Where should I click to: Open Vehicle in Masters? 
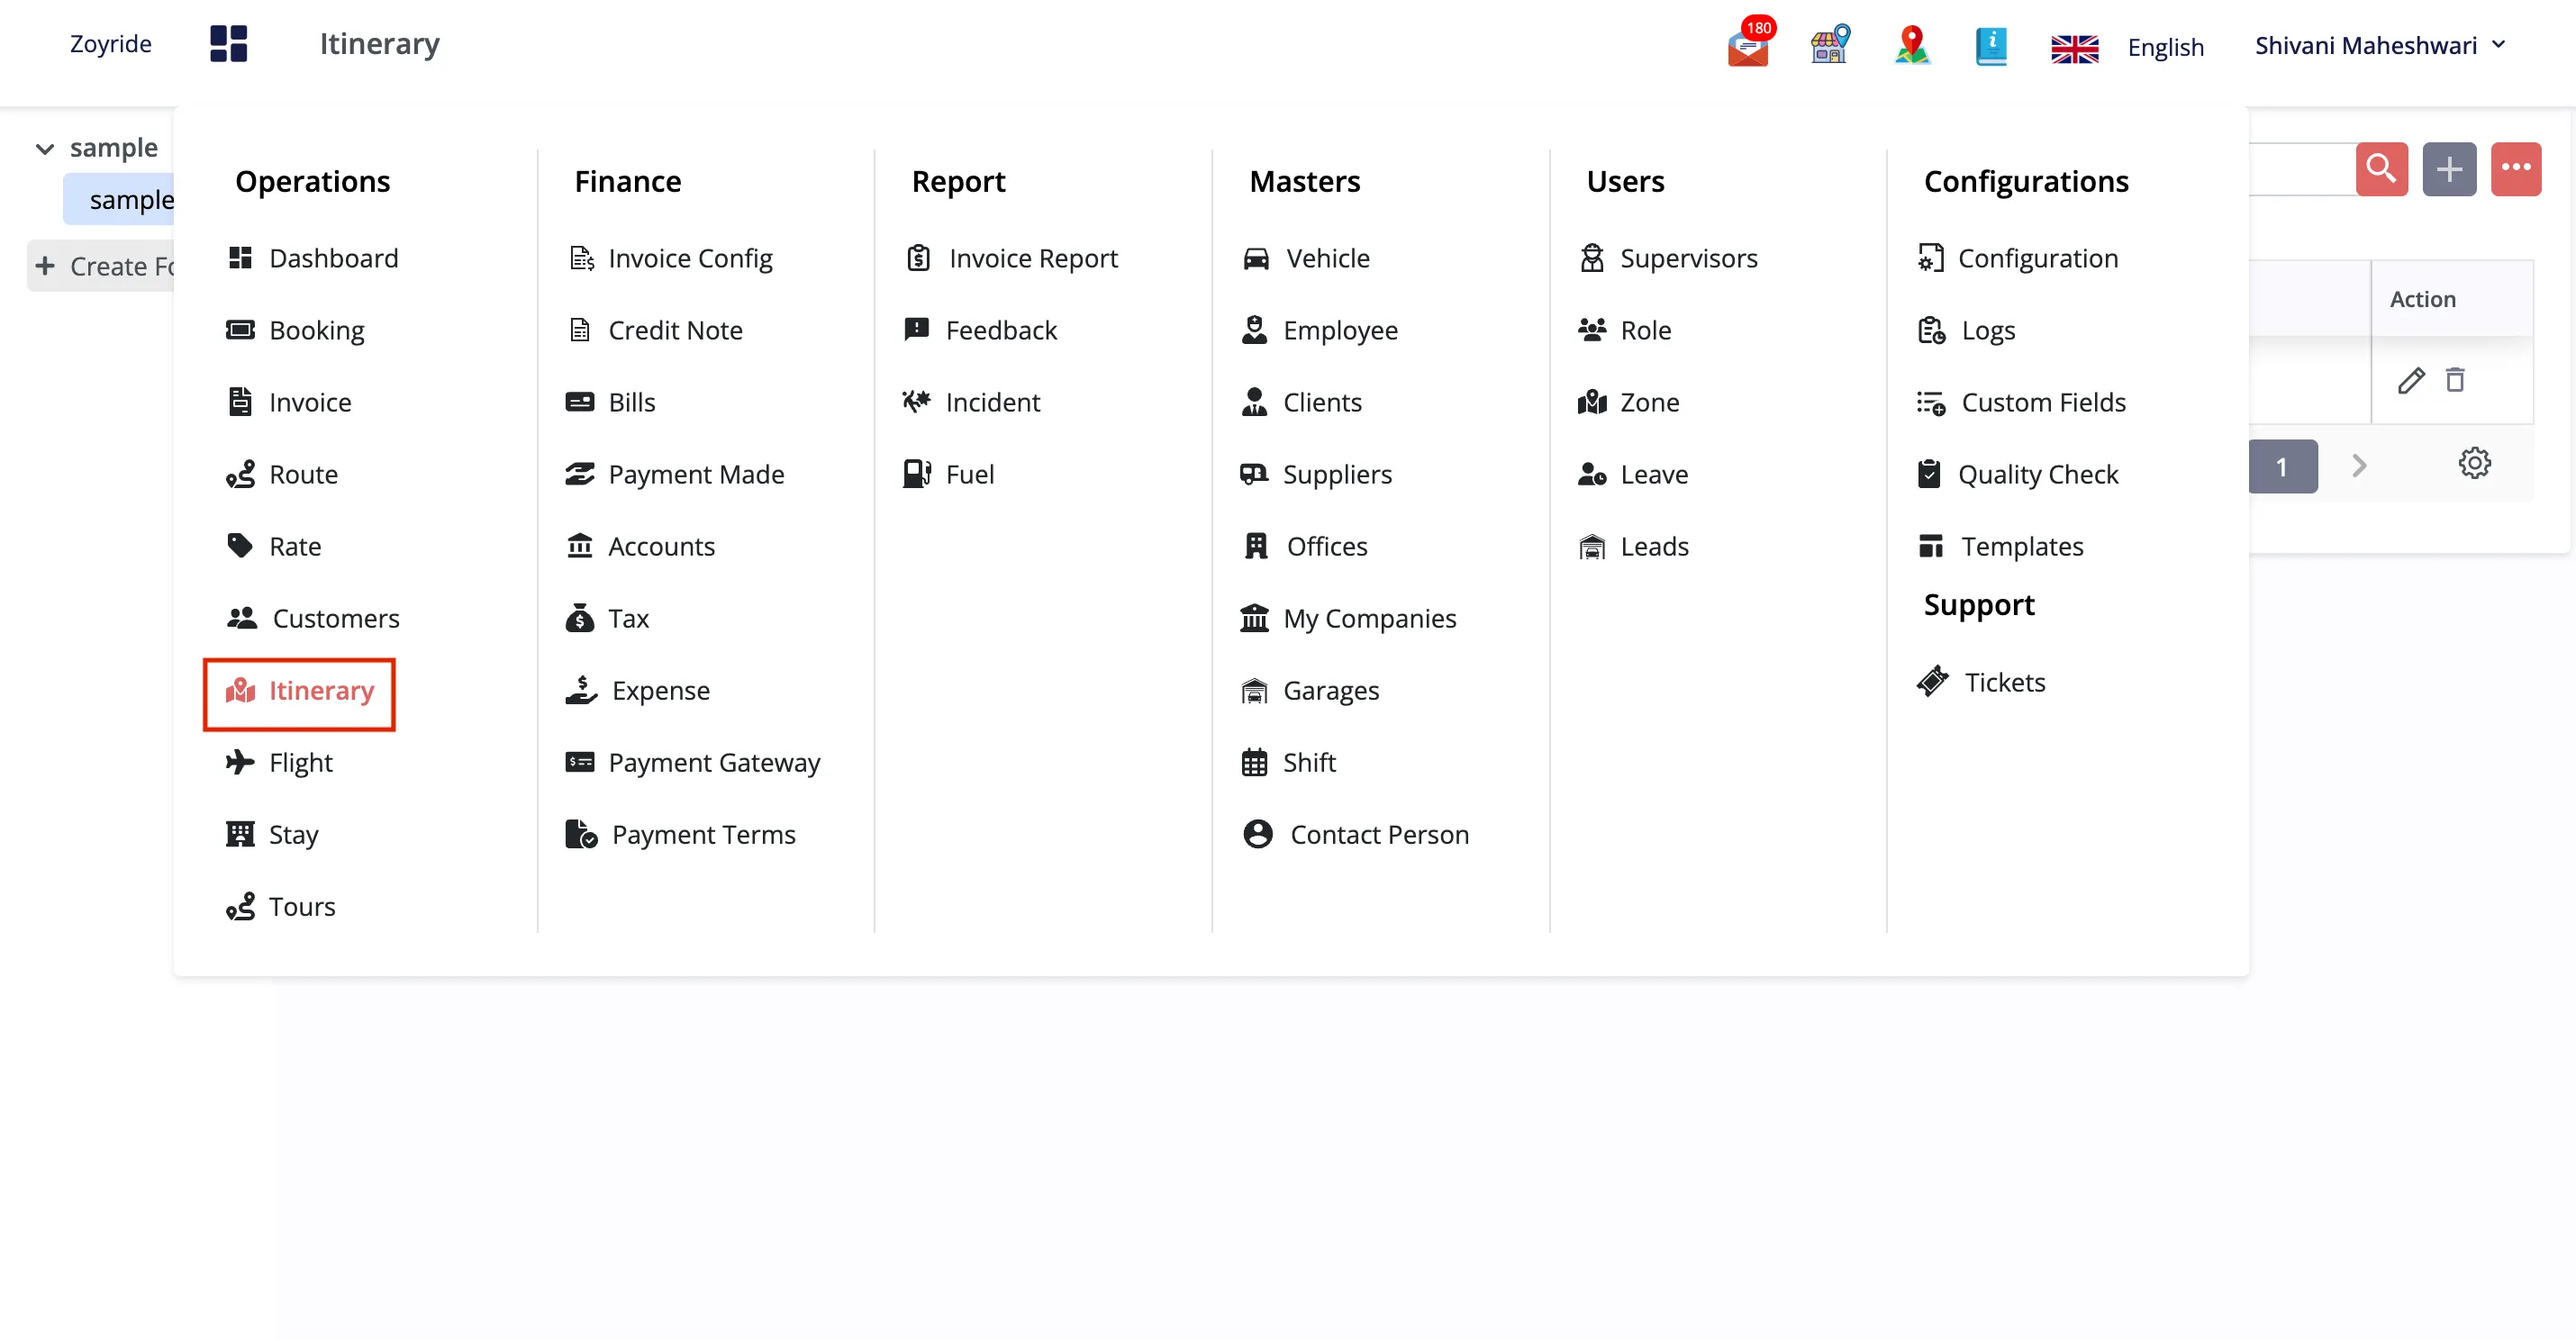(1307, 258)
